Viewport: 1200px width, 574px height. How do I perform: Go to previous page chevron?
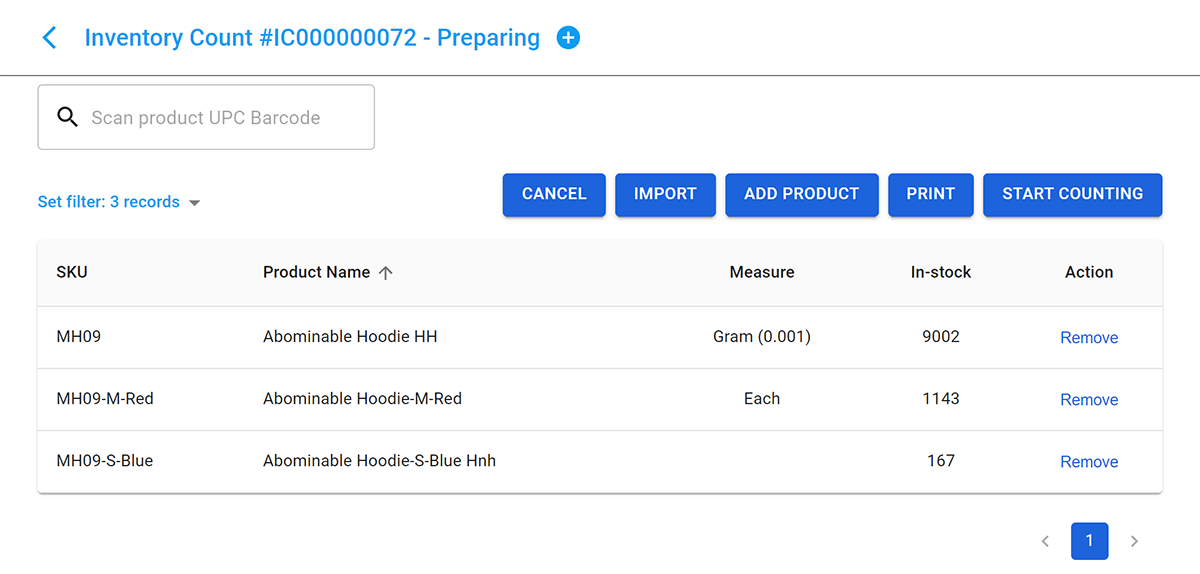1045,541
